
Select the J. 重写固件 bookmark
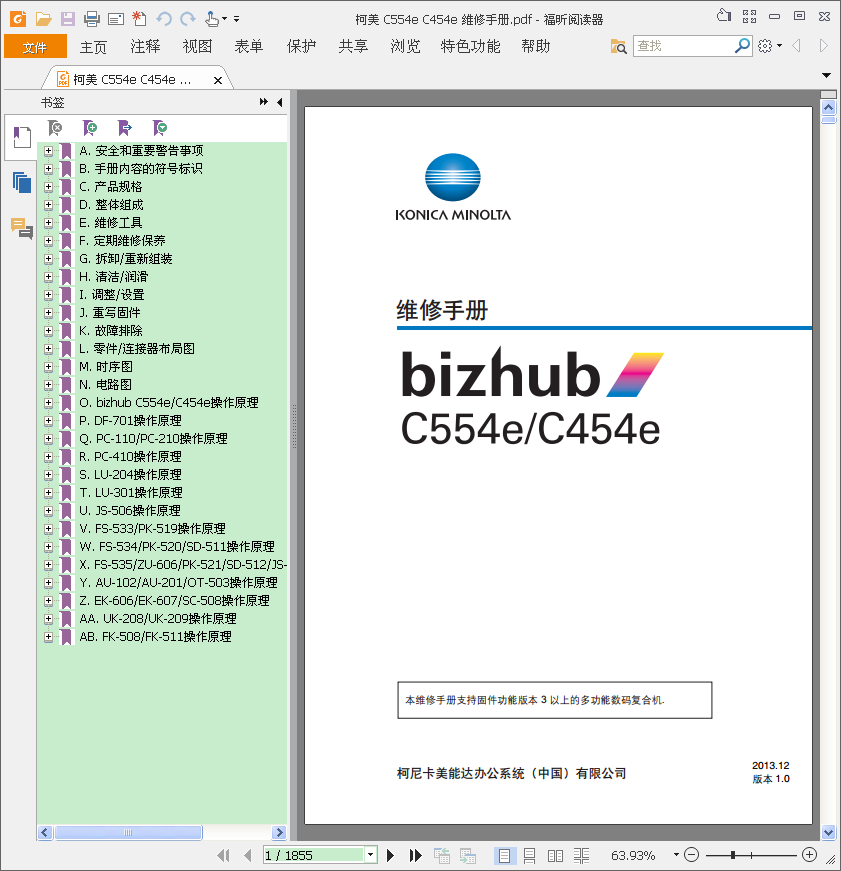point(109,313)
